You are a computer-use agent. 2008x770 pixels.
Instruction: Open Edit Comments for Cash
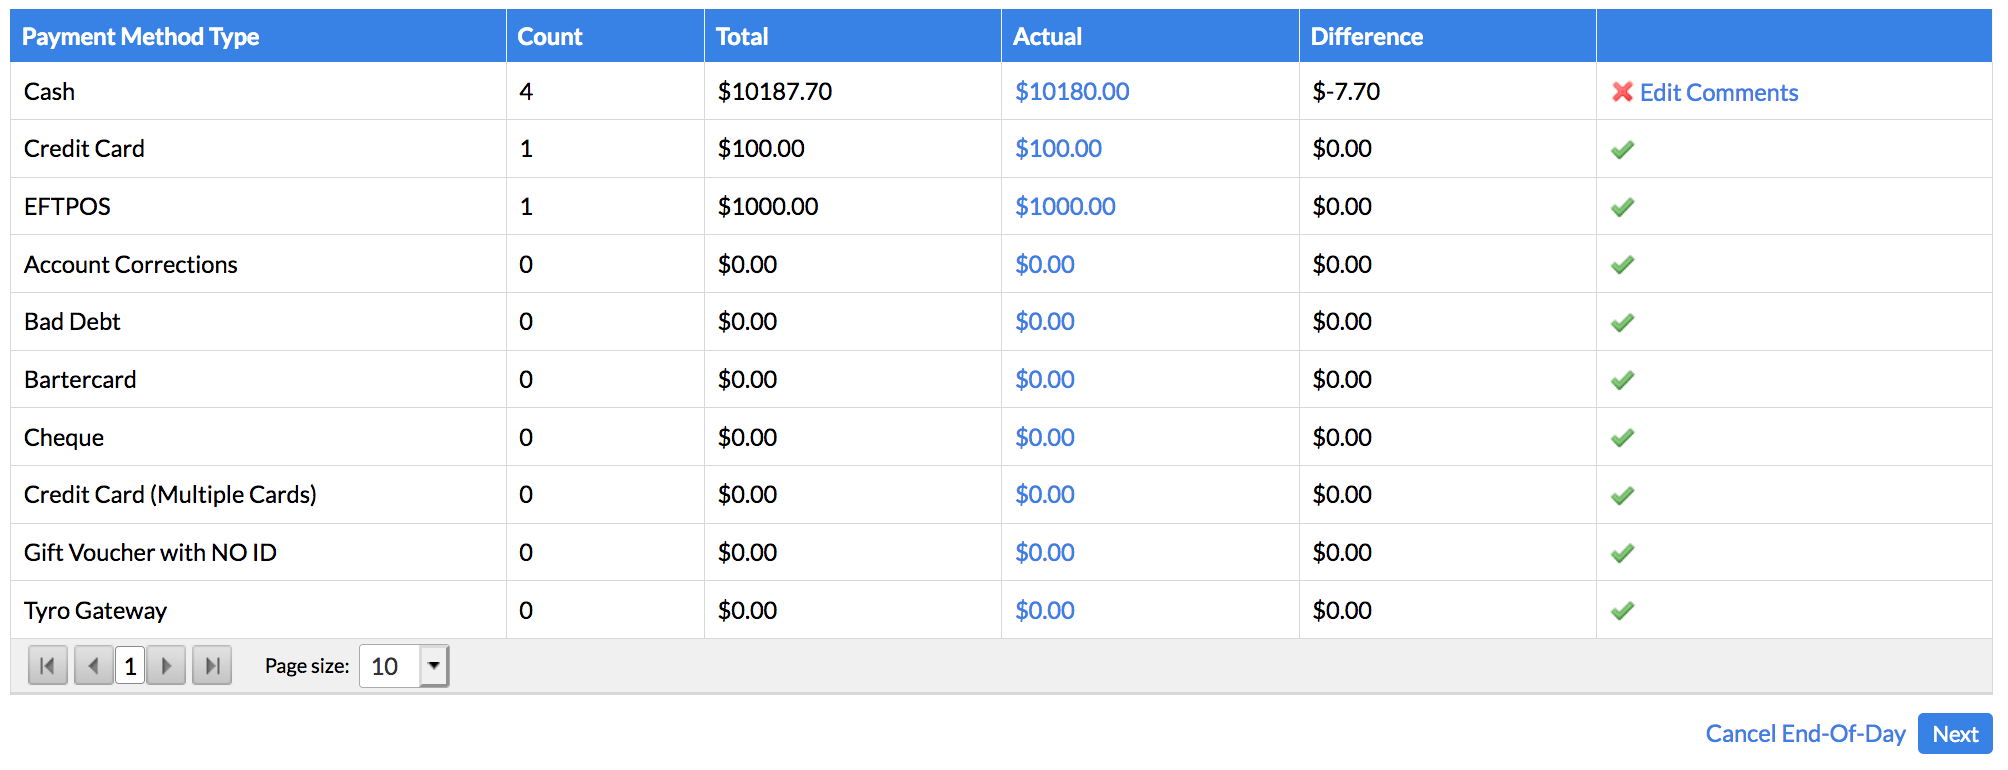1719,92
